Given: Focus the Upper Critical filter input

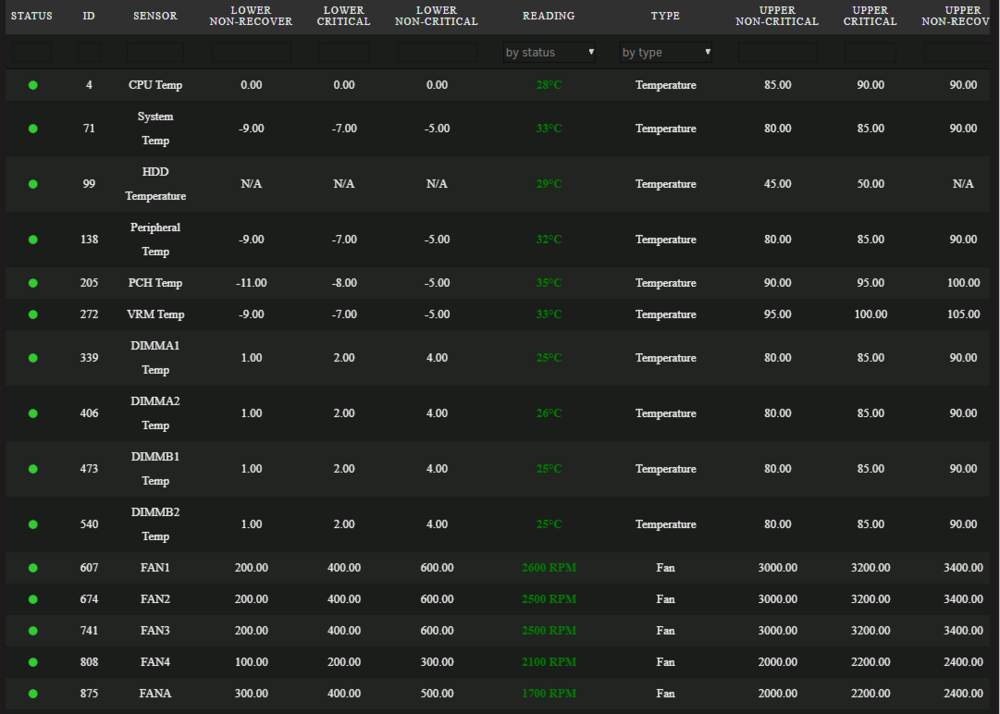Looking at the screenshot, I should [x=870, y=52].
